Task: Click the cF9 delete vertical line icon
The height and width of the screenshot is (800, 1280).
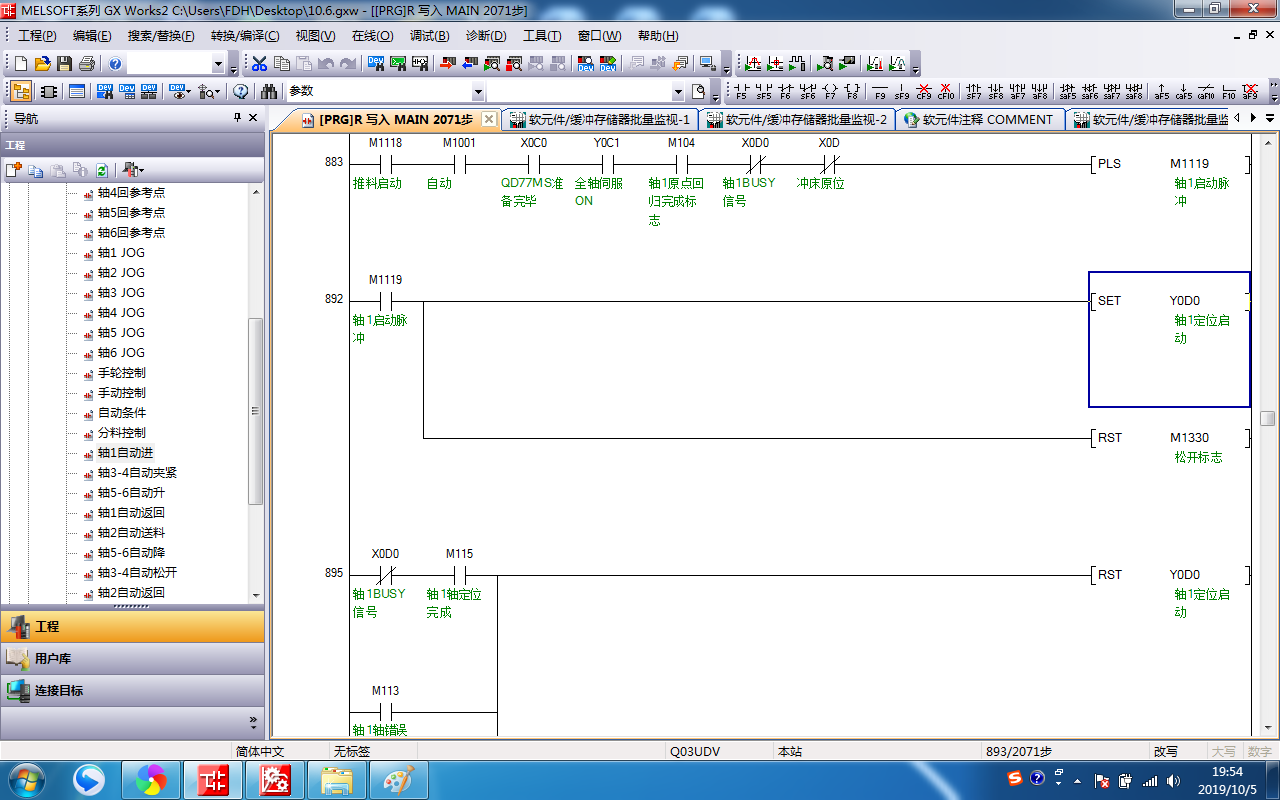Action: [x=923, y=92]
